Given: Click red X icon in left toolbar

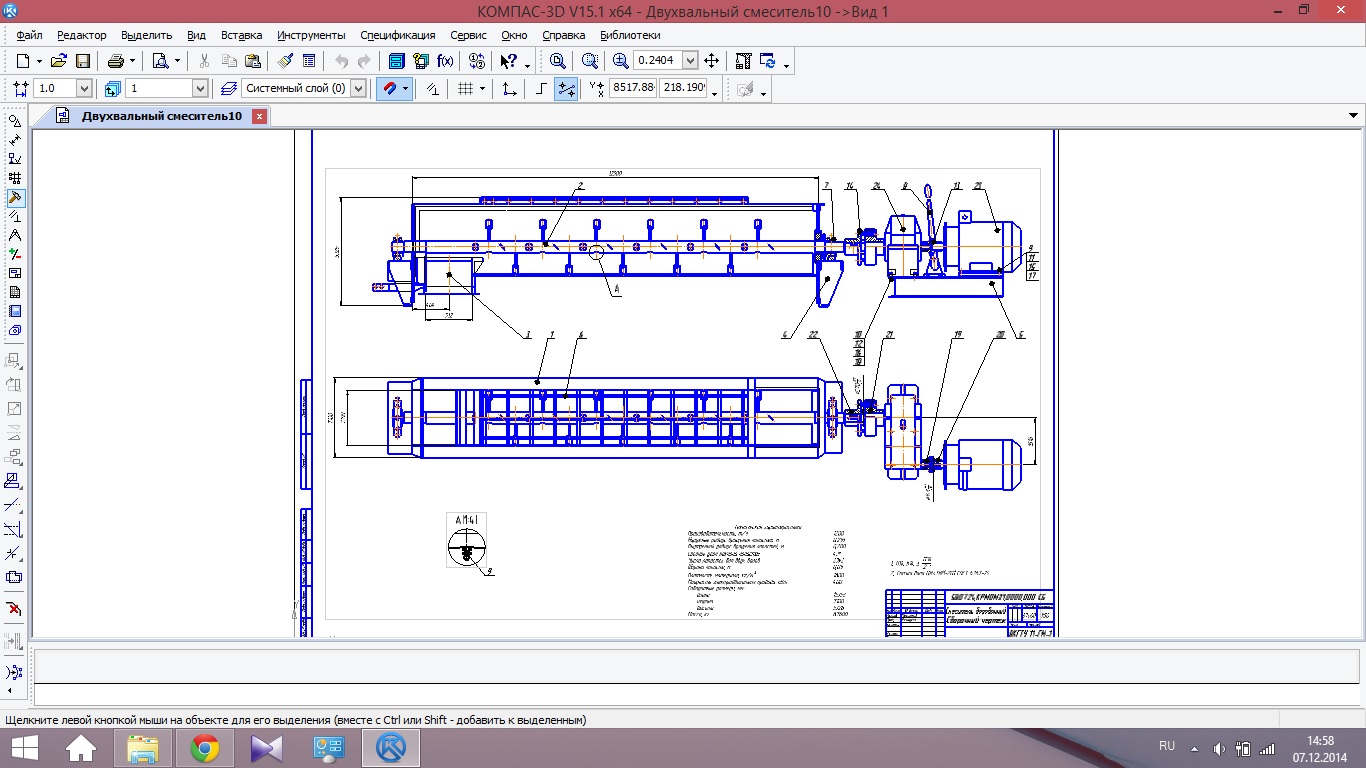Looking at the screenshot, I should 14,609.
